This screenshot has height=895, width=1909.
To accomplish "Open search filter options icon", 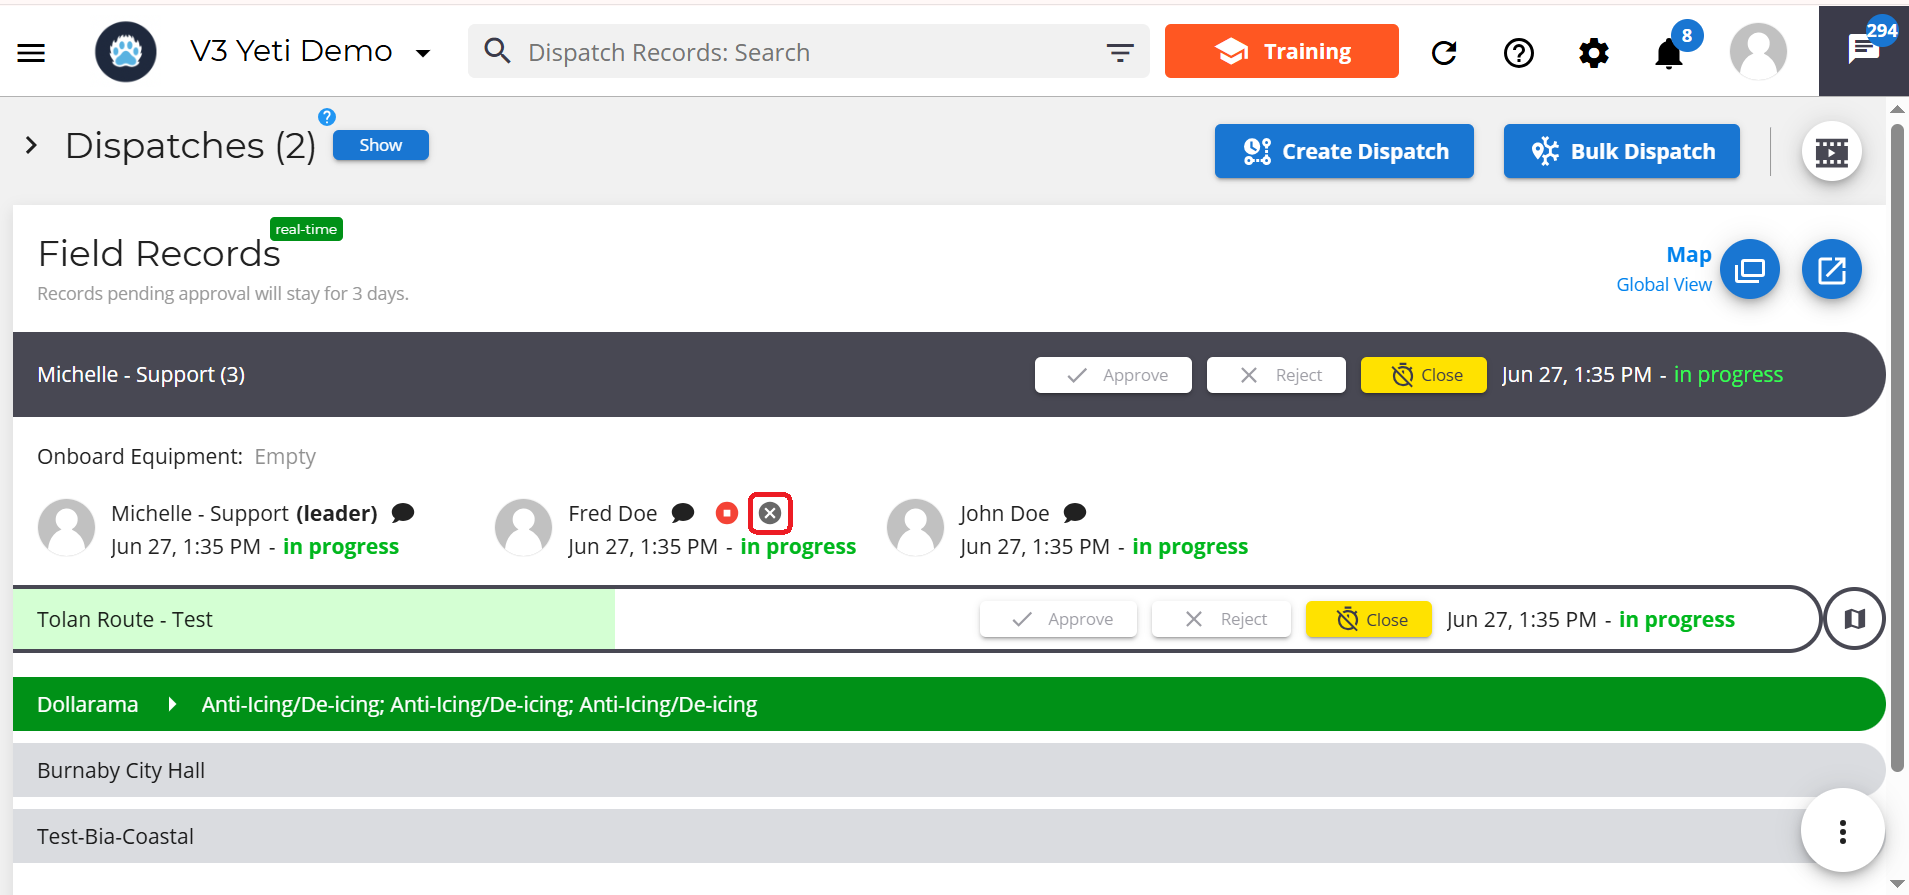I will point(1120,52).
